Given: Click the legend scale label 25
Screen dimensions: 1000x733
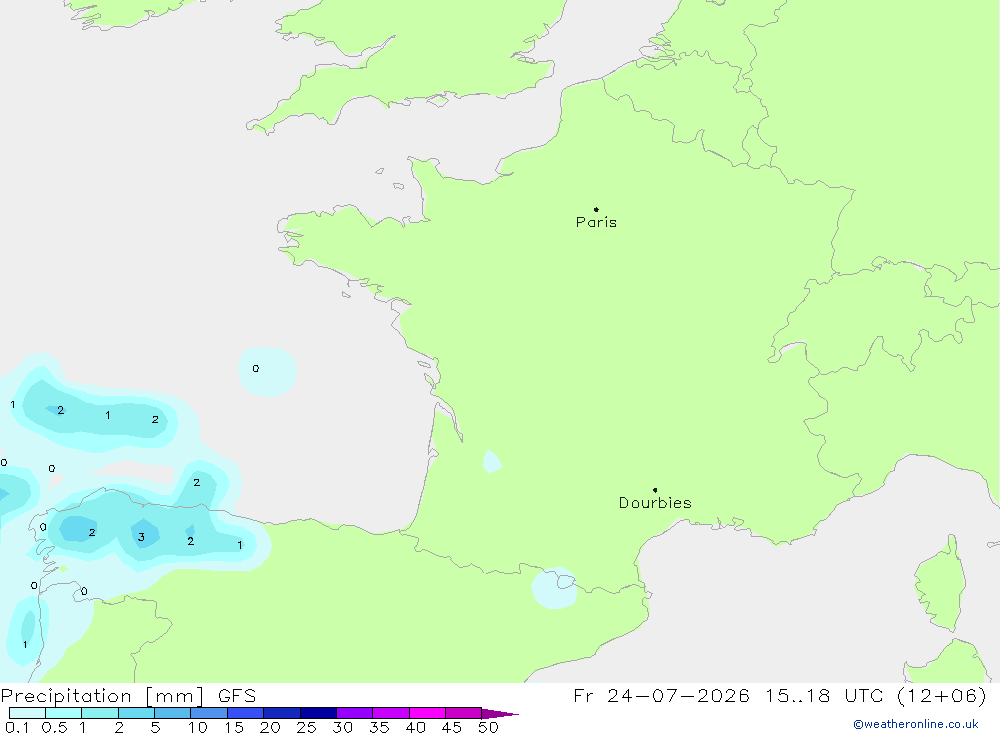Looking at the screenshot, I should (307, 727).
